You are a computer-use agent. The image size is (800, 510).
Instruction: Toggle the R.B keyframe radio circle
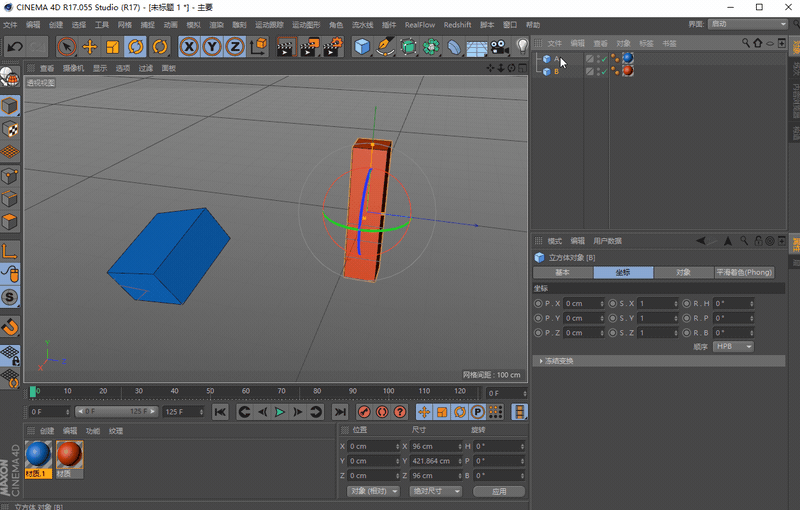tap(686, 333)
